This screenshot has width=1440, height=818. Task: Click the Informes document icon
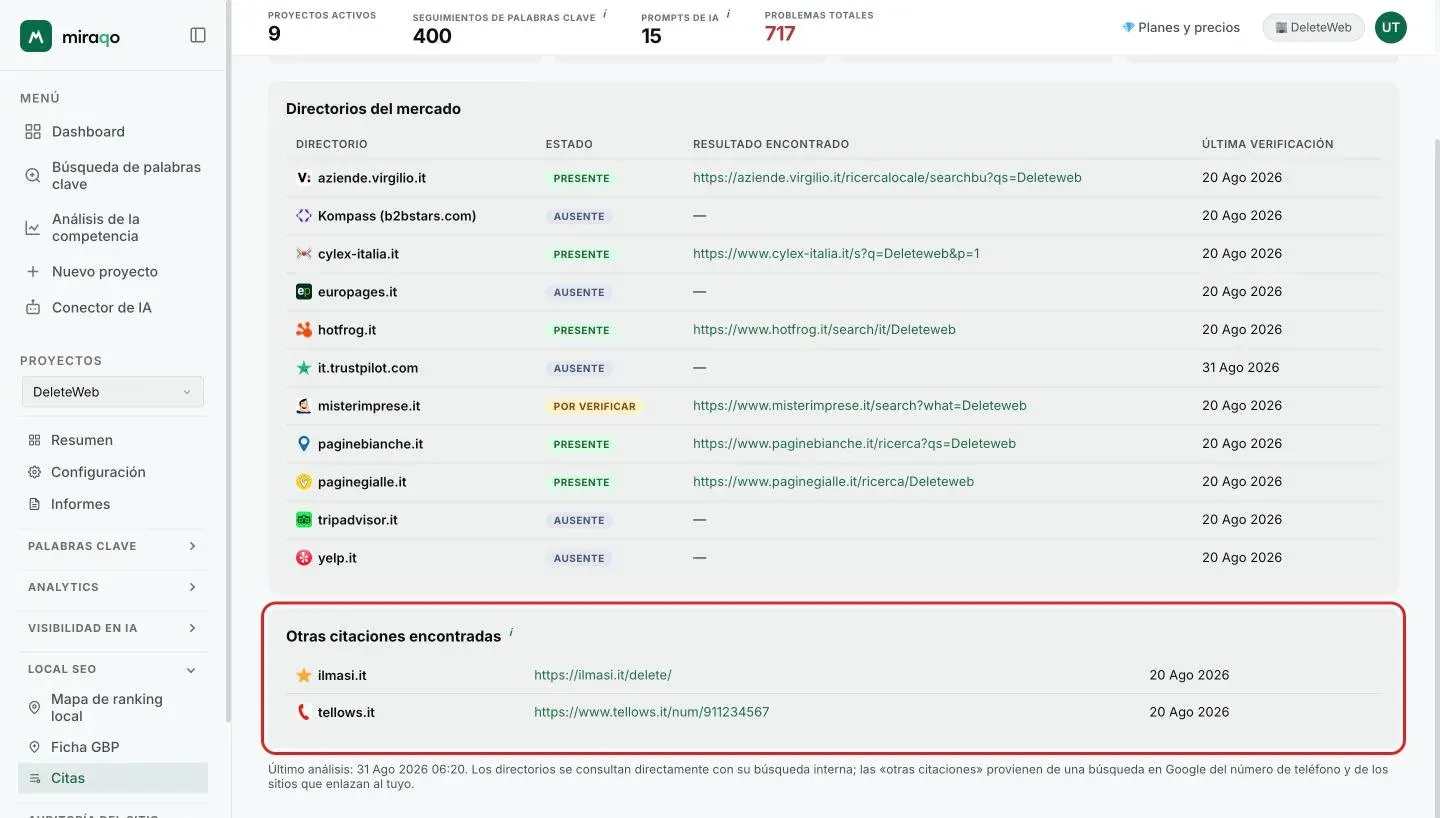point(34,504)
